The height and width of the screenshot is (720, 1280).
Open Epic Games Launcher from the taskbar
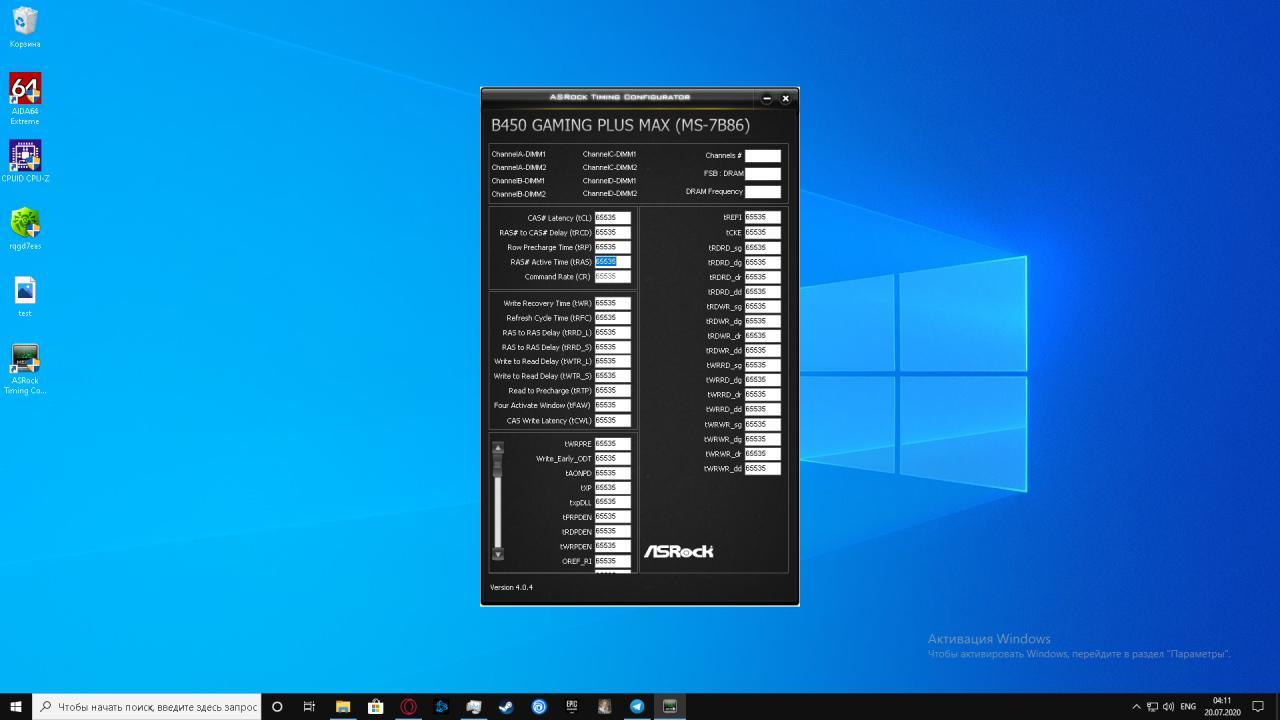pyautogui.click(x=572, y=706)
